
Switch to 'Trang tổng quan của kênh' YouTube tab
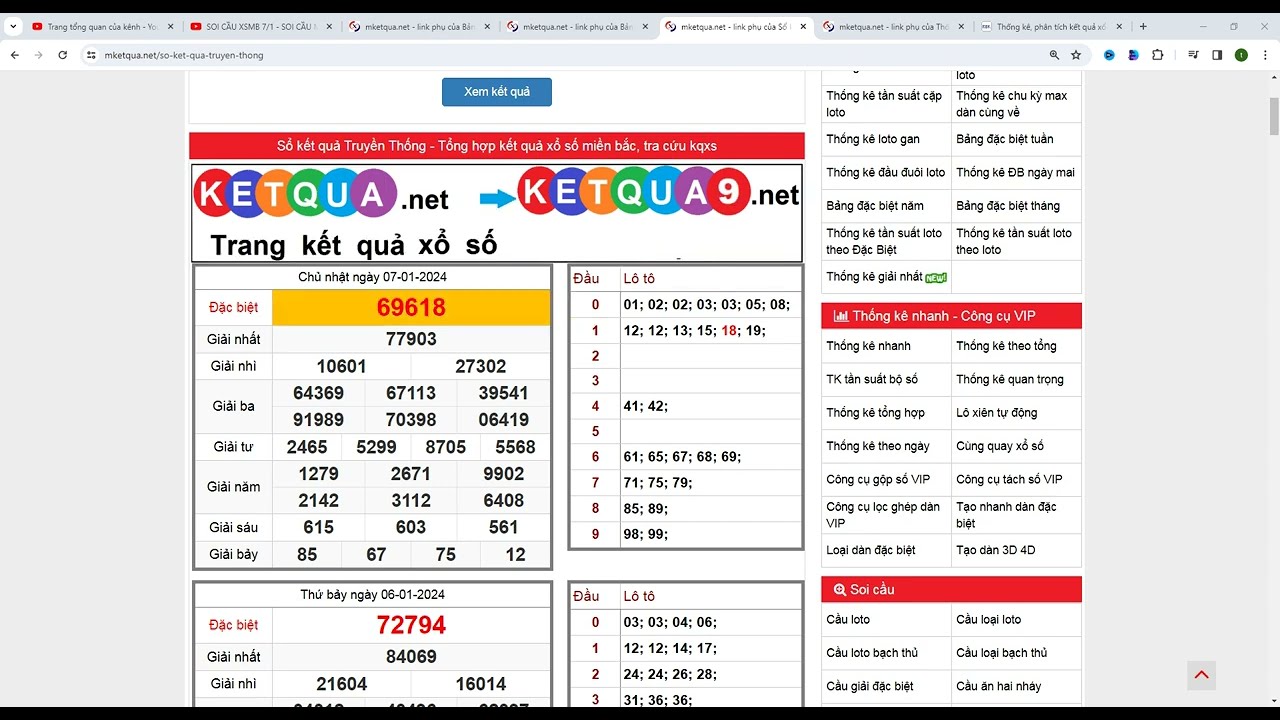[x=101, y=27]
